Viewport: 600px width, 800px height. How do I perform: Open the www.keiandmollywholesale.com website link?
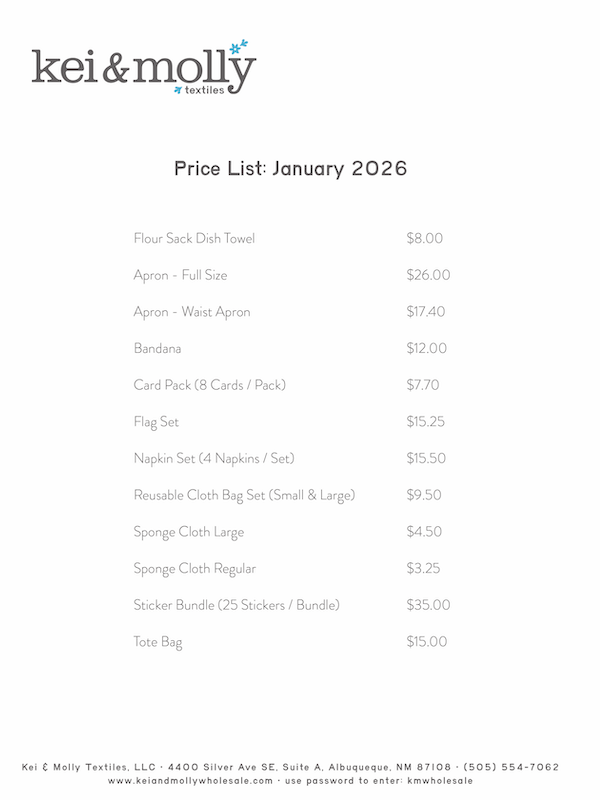tap(190, 781)
